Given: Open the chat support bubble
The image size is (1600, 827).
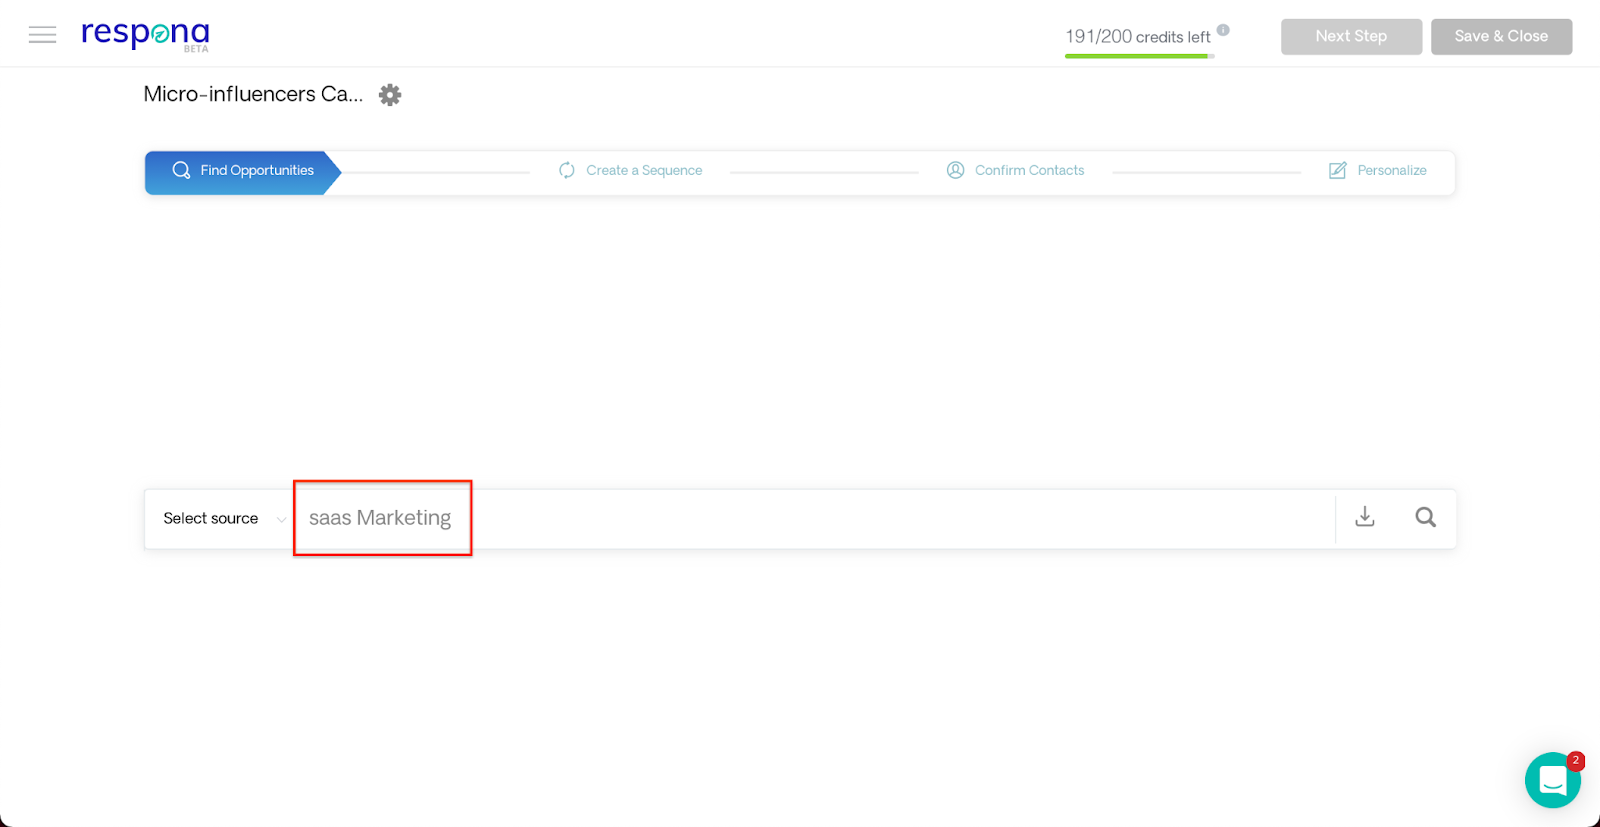Looking at the screenshot, I should (x=1553, y=780).
